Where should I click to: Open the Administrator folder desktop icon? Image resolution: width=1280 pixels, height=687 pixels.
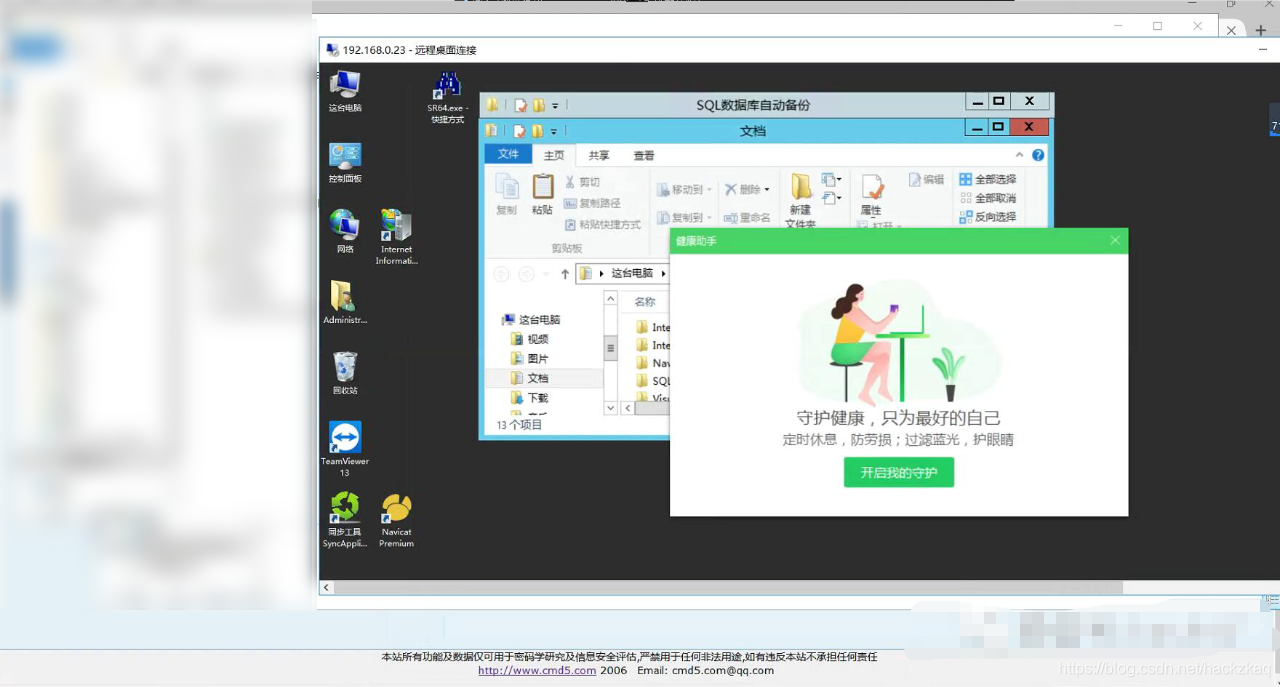pyautogui.click(x=345, y=302)
